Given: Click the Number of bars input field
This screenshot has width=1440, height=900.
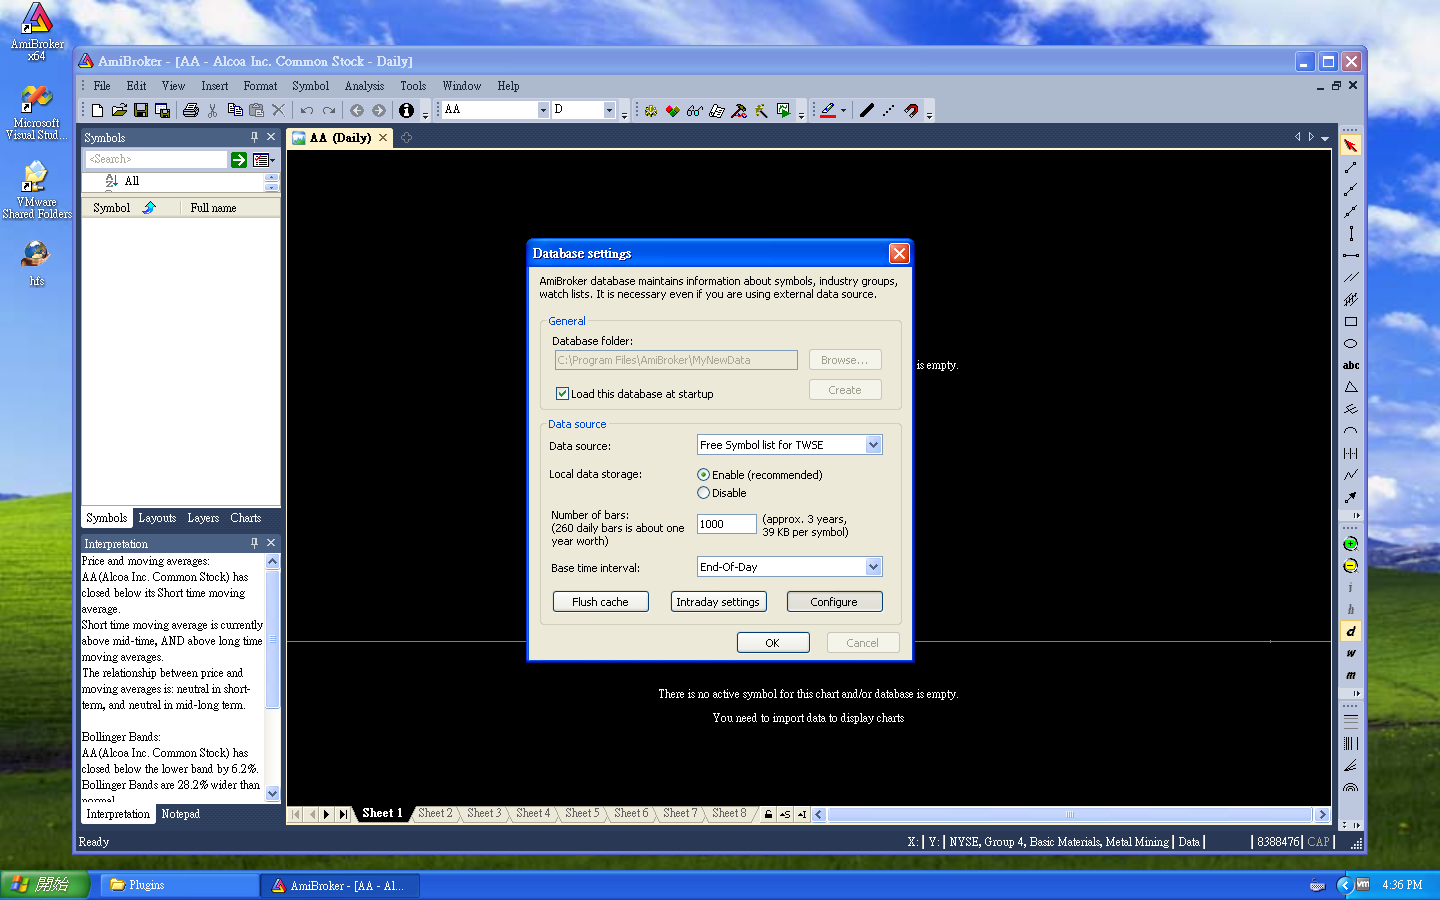Looking at the screenshot, I should [727, 524].
